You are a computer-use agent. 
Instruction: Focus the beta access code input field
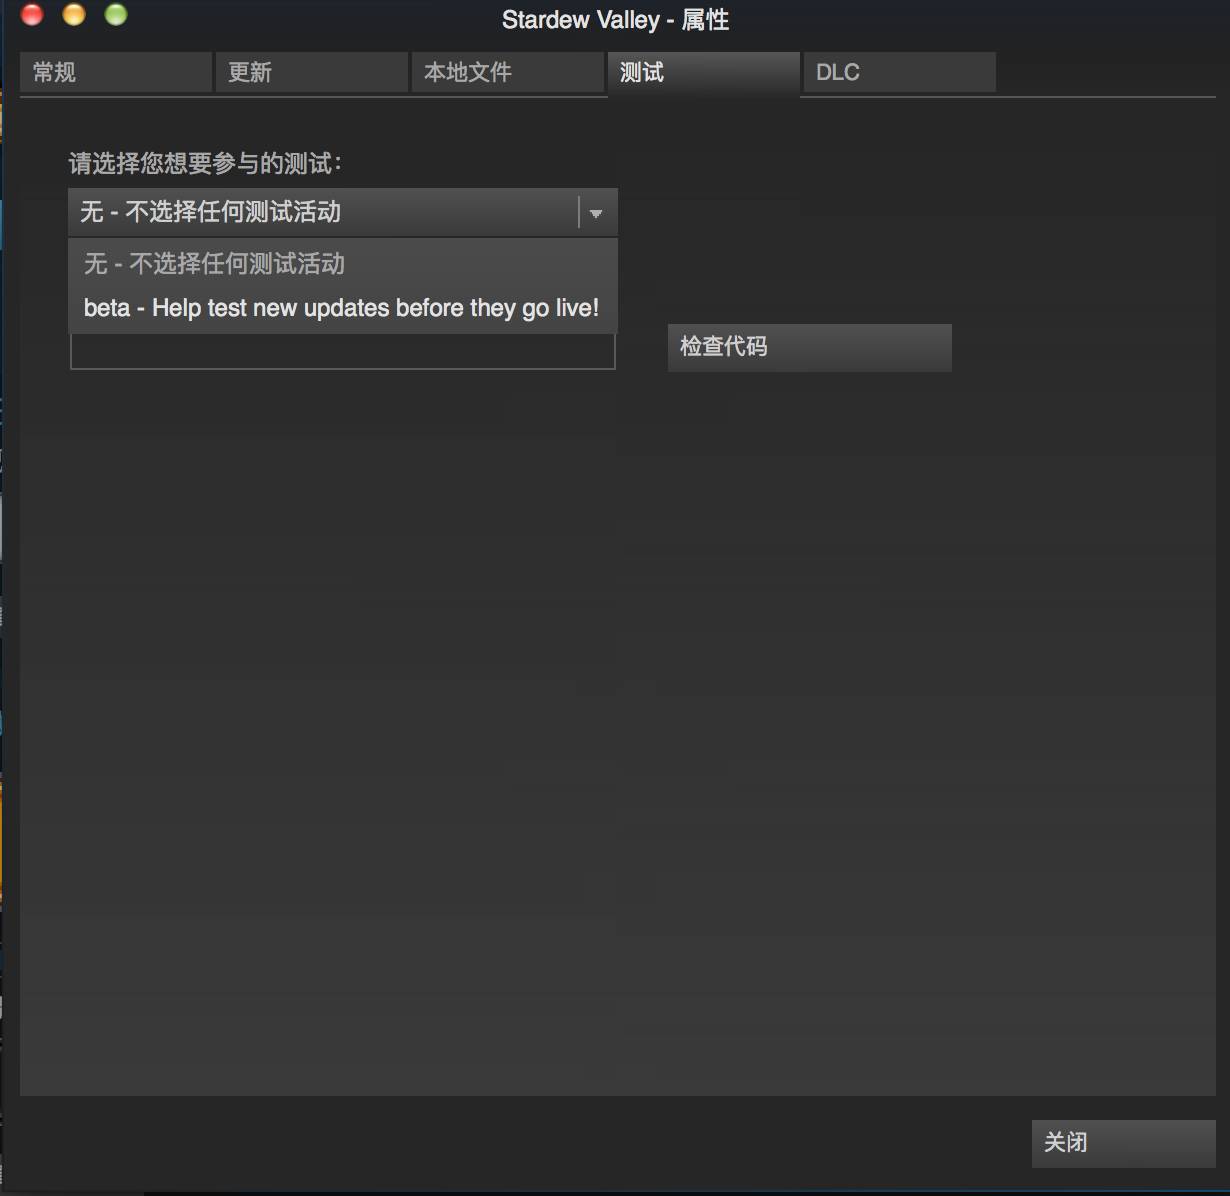pos(342,353)
